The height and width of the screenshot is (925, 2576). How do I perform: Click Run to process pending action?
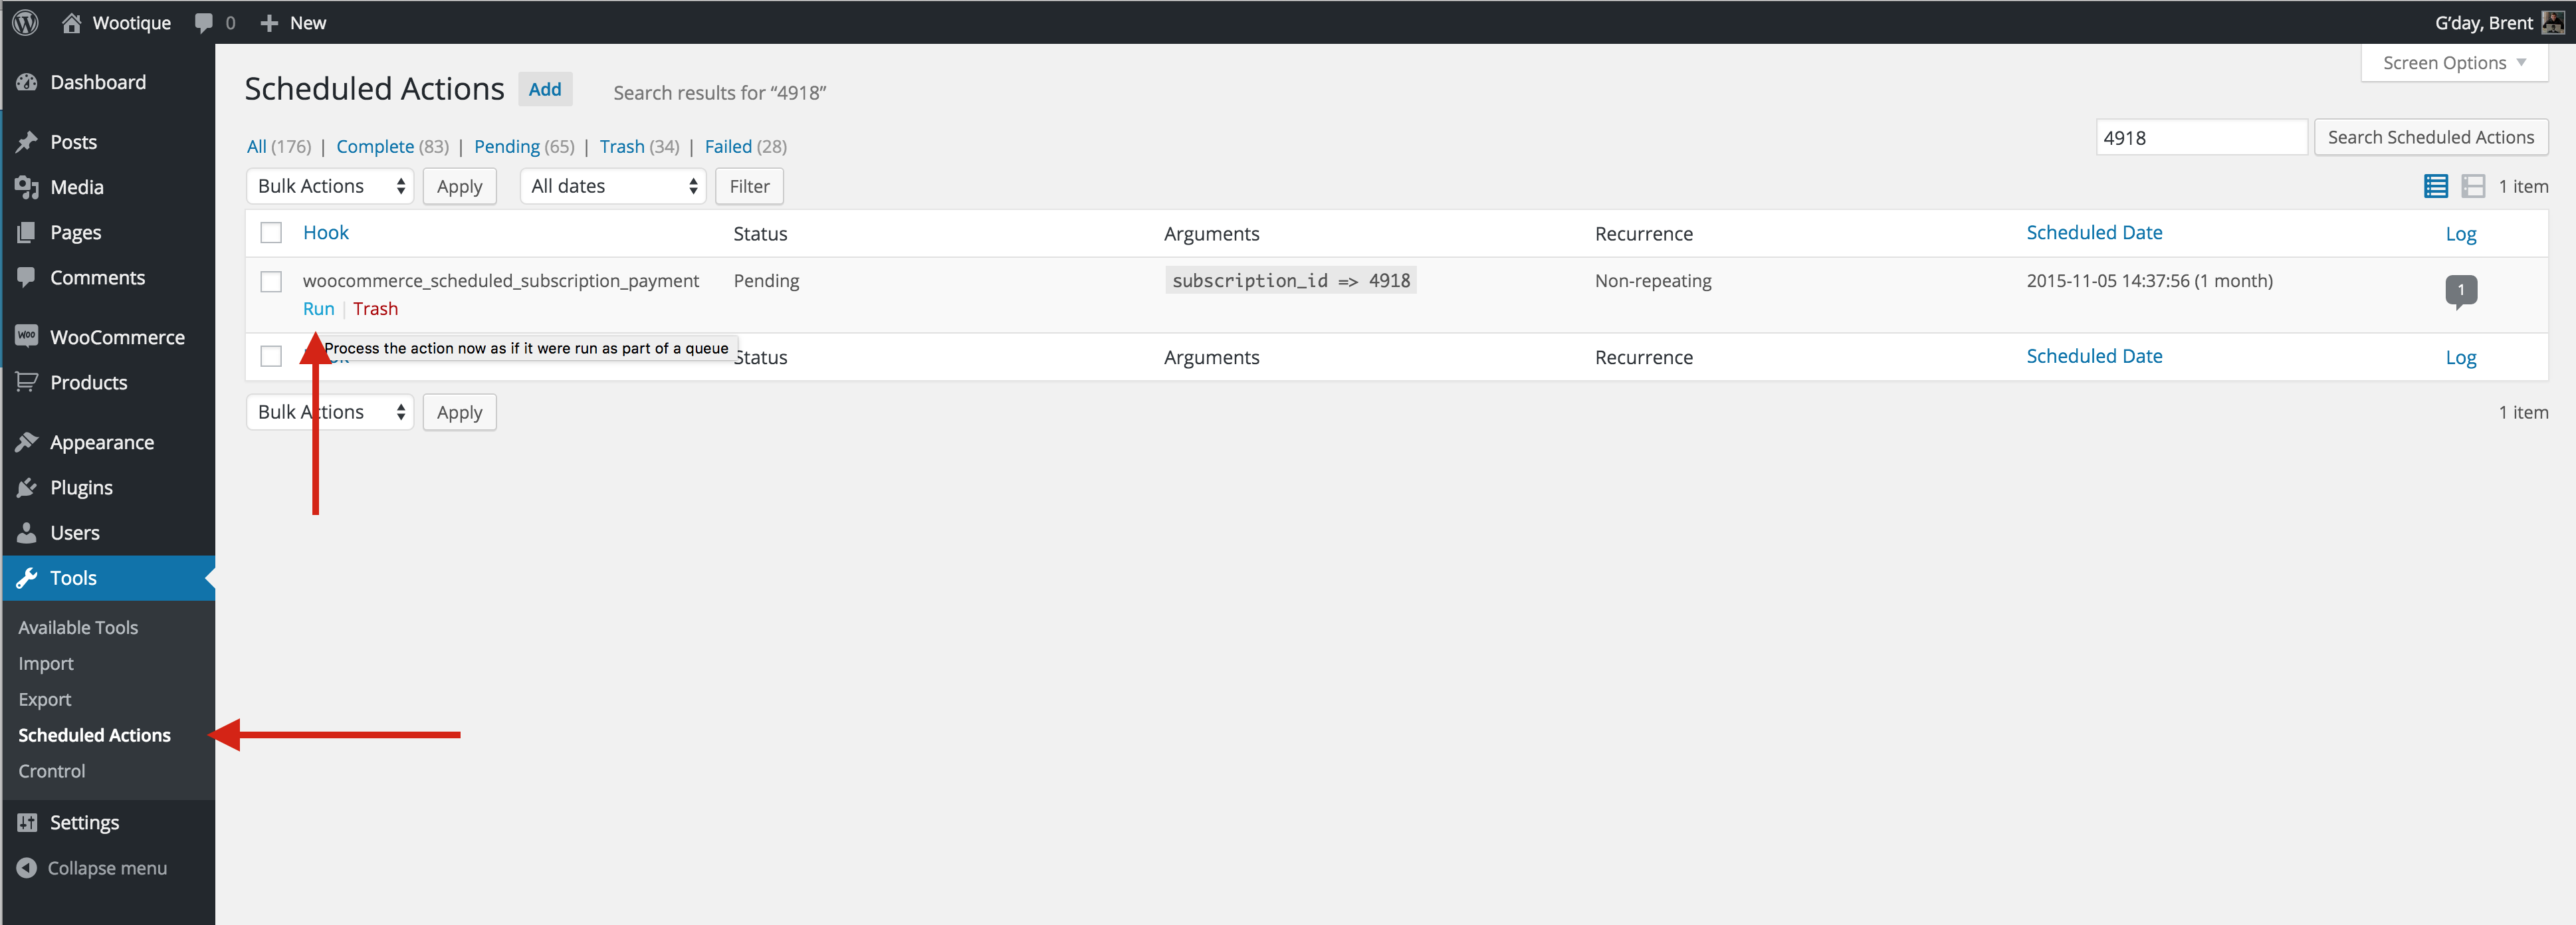pos(319,309)
